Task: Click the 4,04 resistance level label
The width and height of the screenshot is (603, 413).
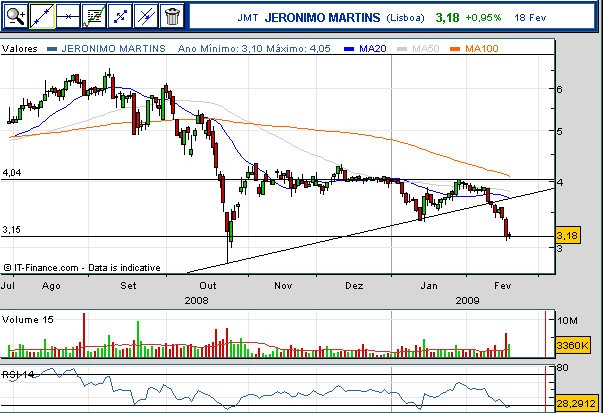Action: click(12, 173)
